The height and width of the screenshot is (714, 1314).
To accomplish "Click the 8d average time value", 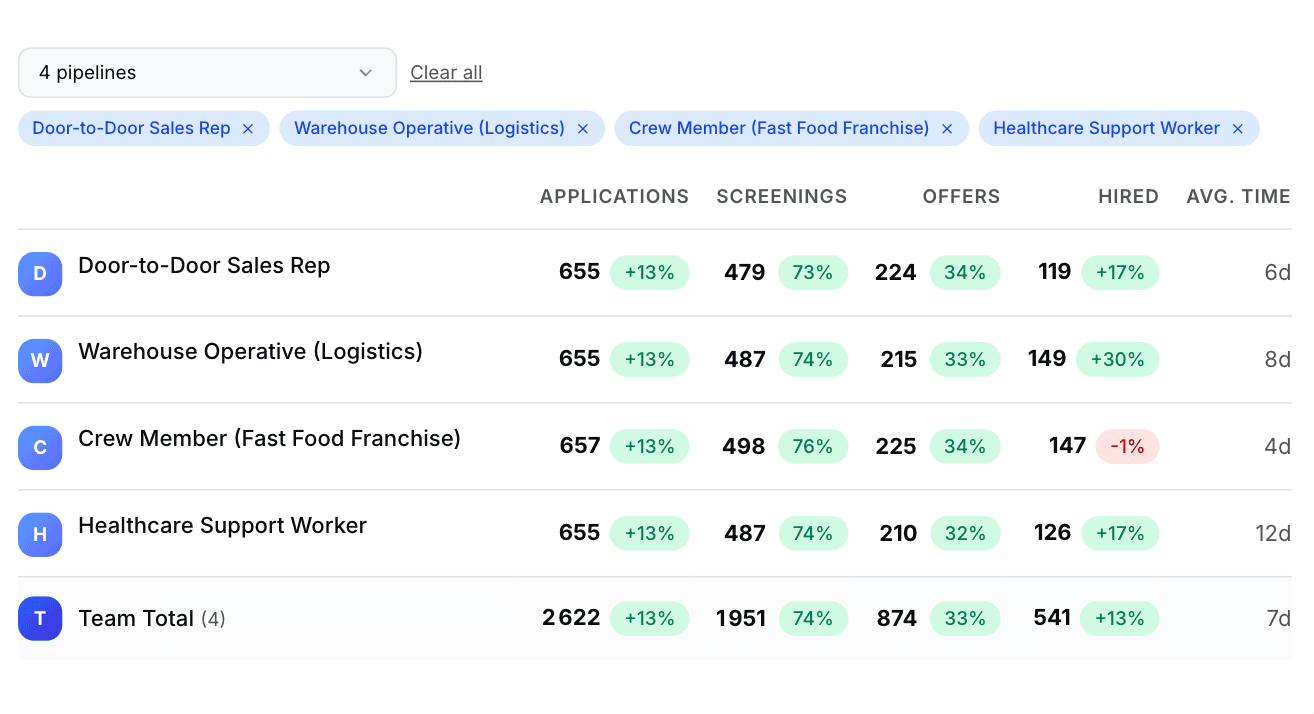I will point(1278,359).
